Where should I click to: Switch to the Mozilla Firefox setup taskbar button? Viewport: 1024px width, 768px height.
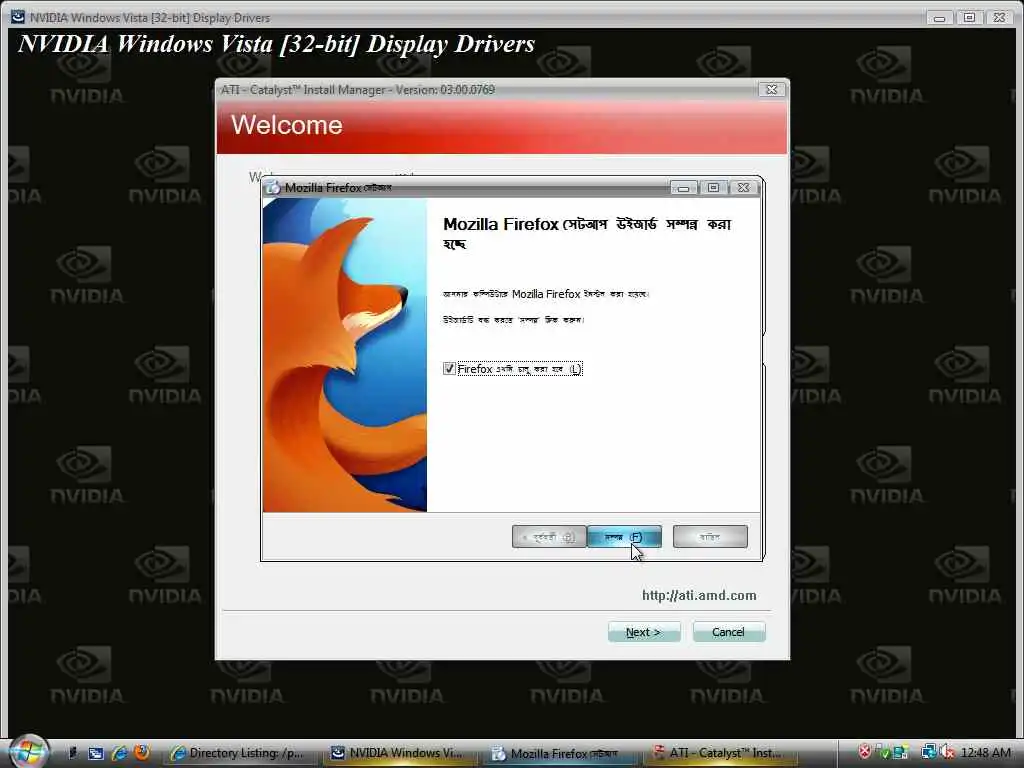559,753
